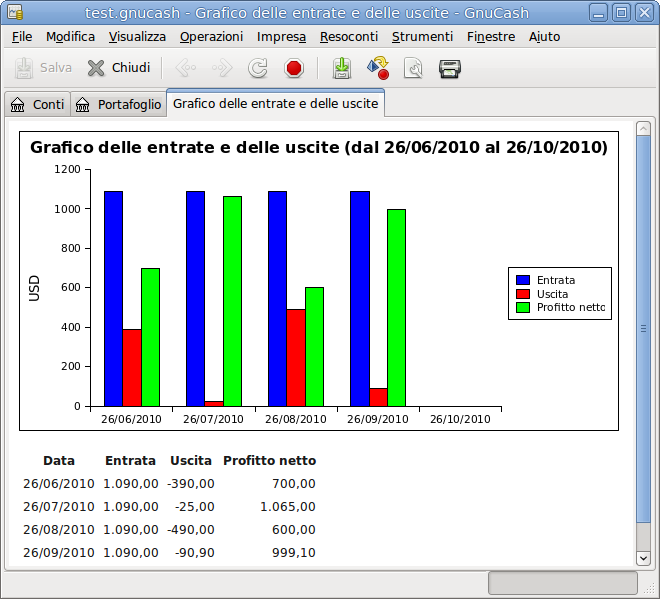
Task: Click the Export report icon with green arrow
Action: pos(342,68)
